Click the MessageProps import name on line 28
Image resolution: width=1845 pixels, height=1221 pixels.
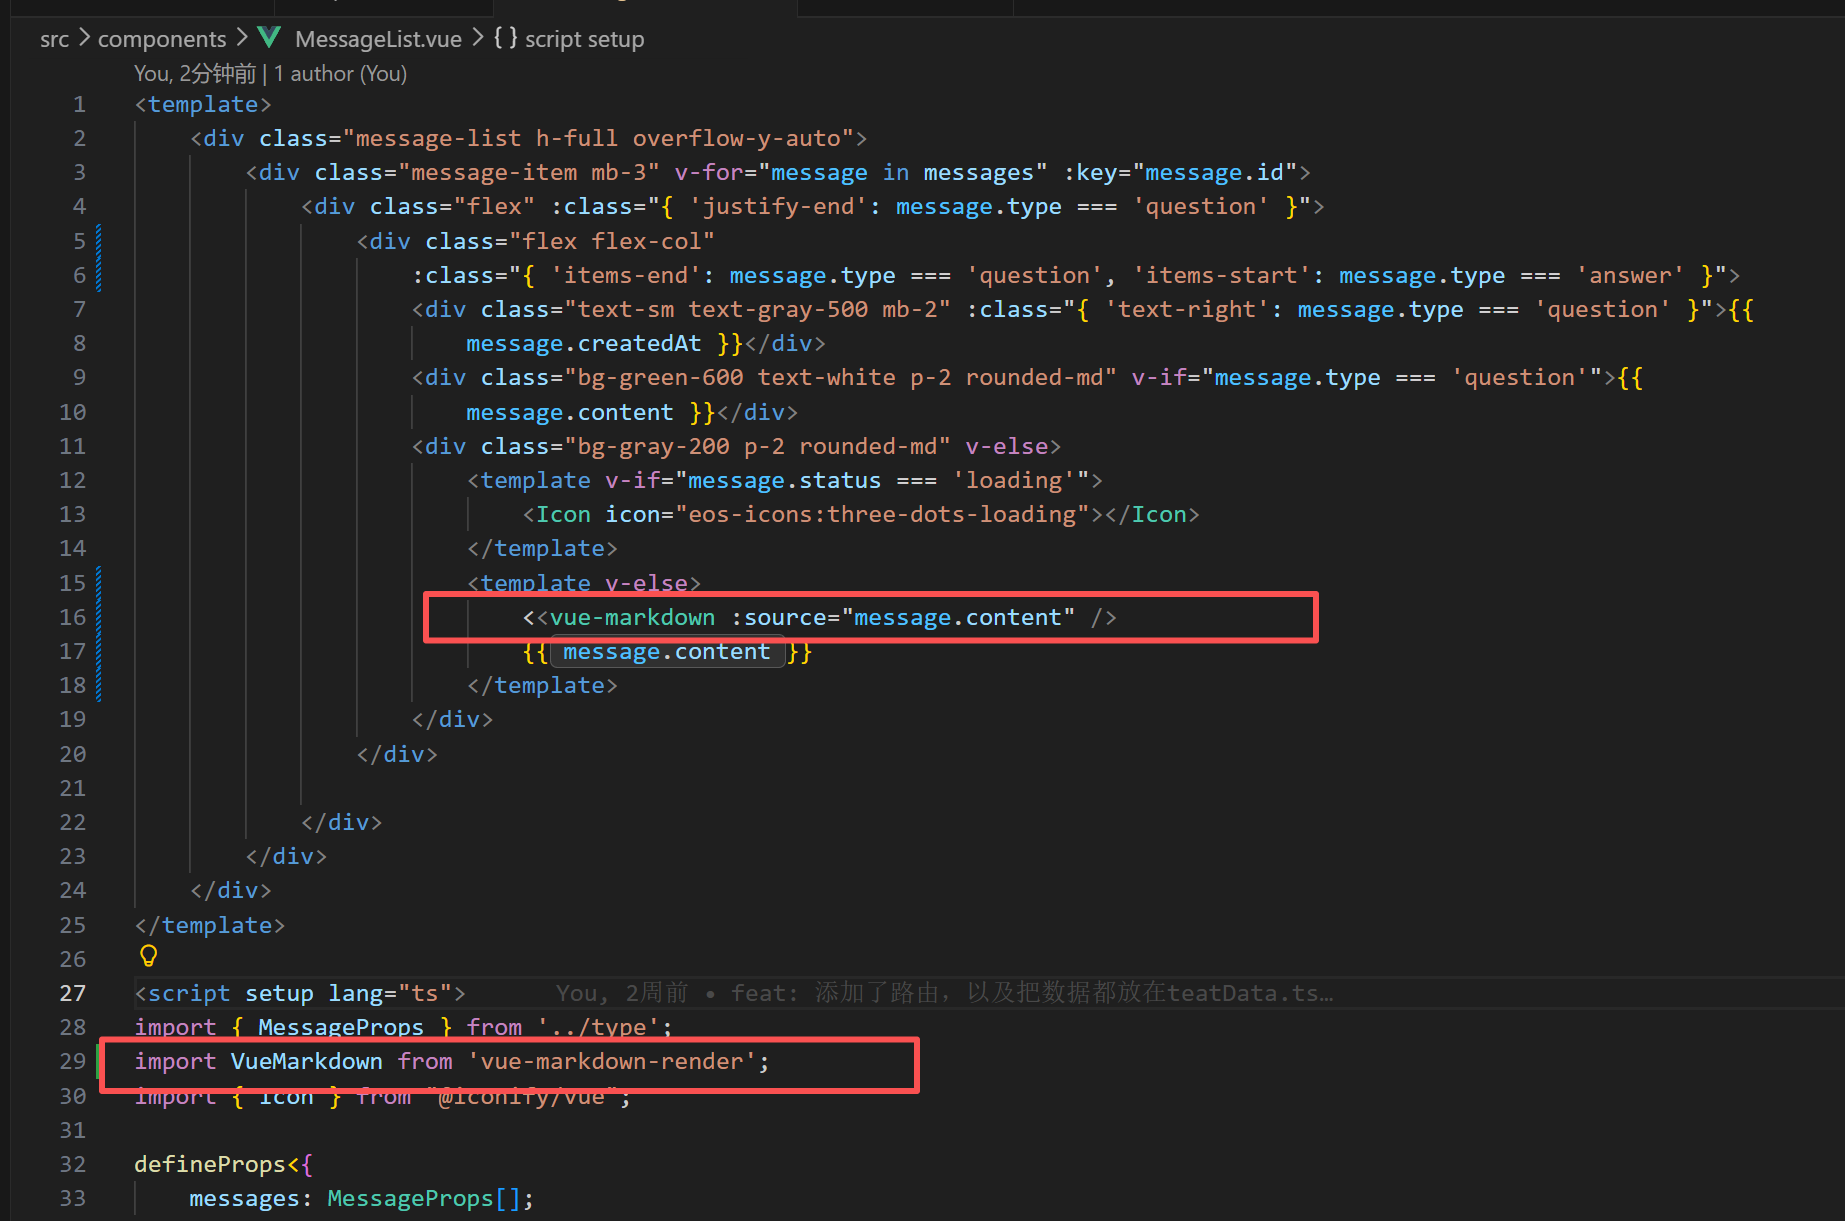(x=341, y=1027)
